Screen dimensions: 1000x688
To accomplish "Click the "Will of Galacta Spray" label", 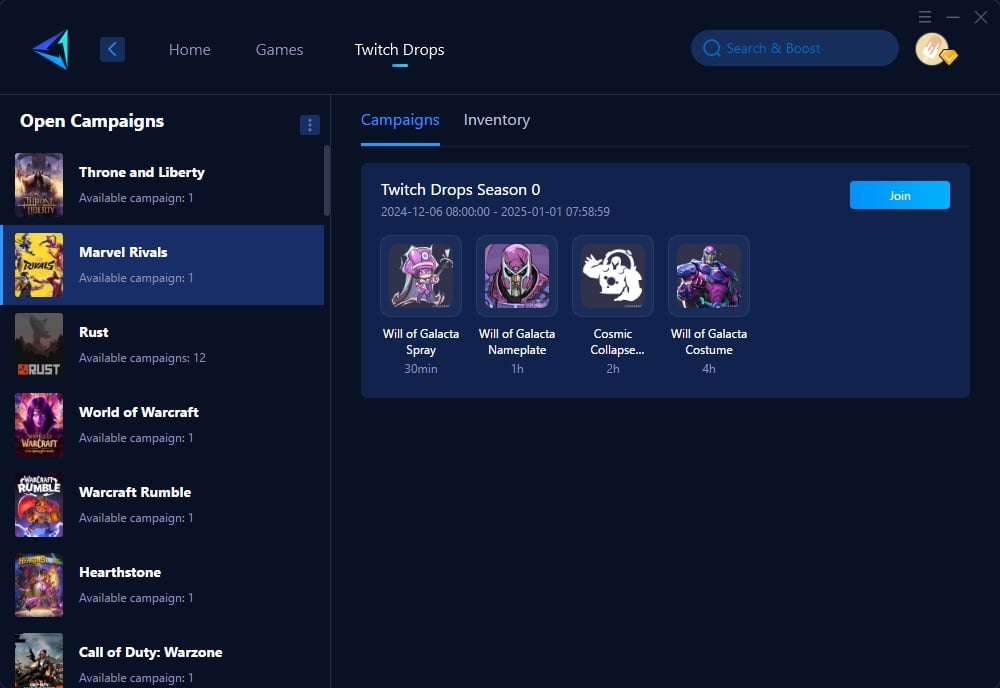I will (421, 342).
